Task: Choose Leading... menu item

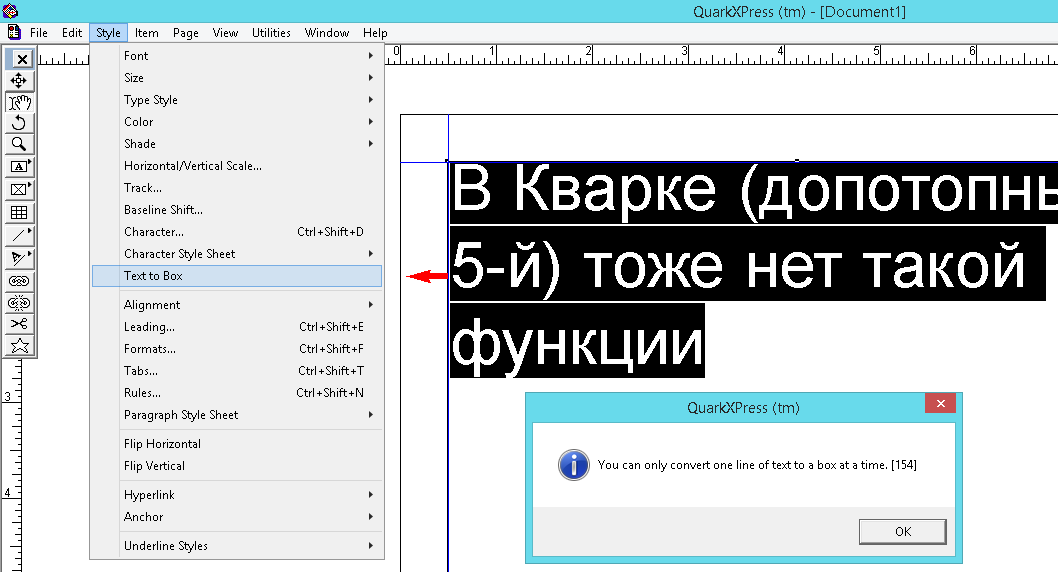Action: (x=237, y=327)
